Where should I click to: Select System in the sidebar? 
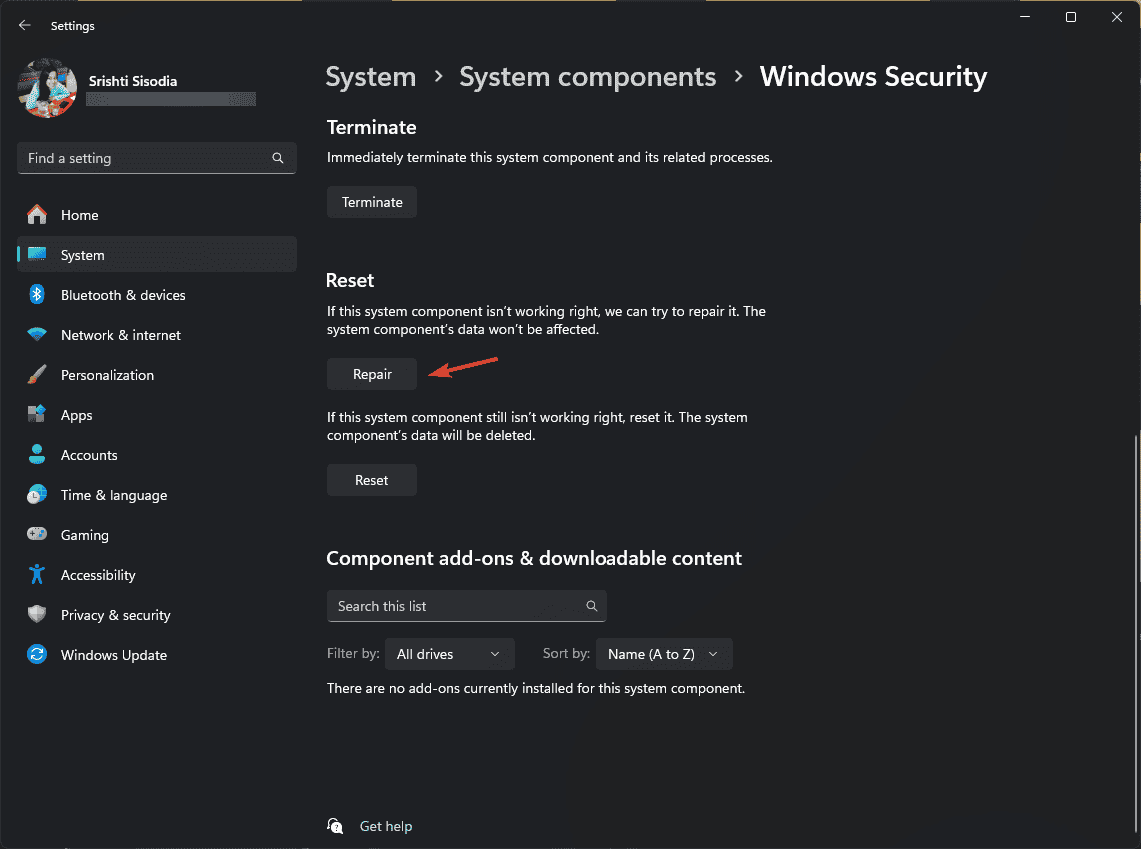(156, 255)
